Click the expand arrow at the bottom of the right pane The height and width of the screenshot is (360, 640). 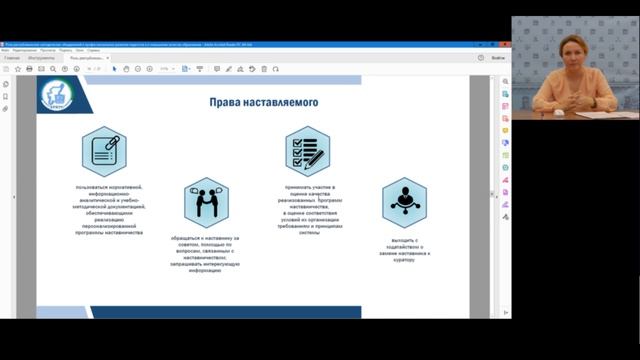click(x=506, y=313)
